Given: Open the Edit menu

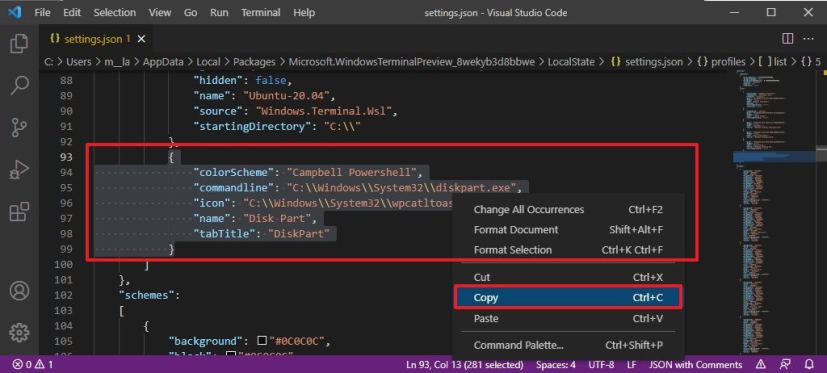Looking at the screenshot, I should 72,12.
